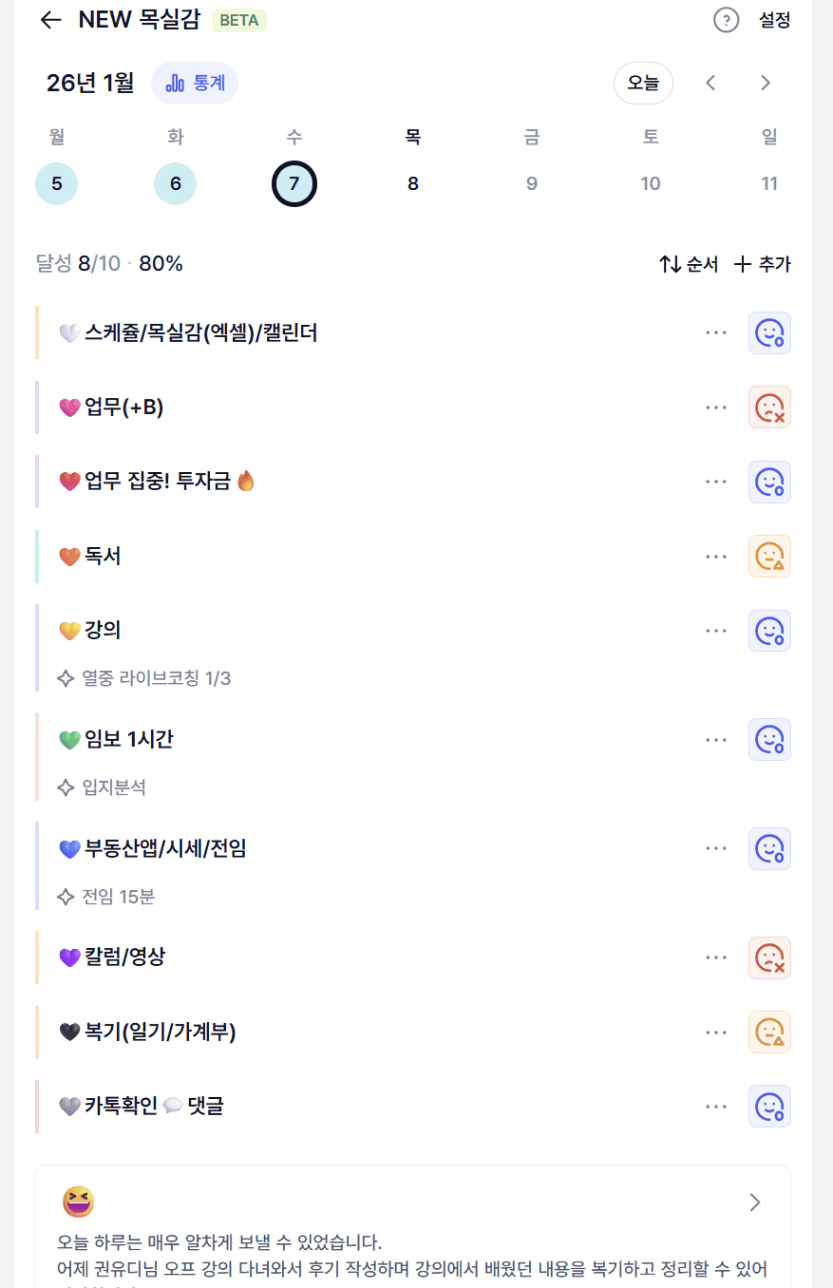Toggle status face for 업무(+B)
The height and width of the screenshot is (1288, 833).
(769, 407)
